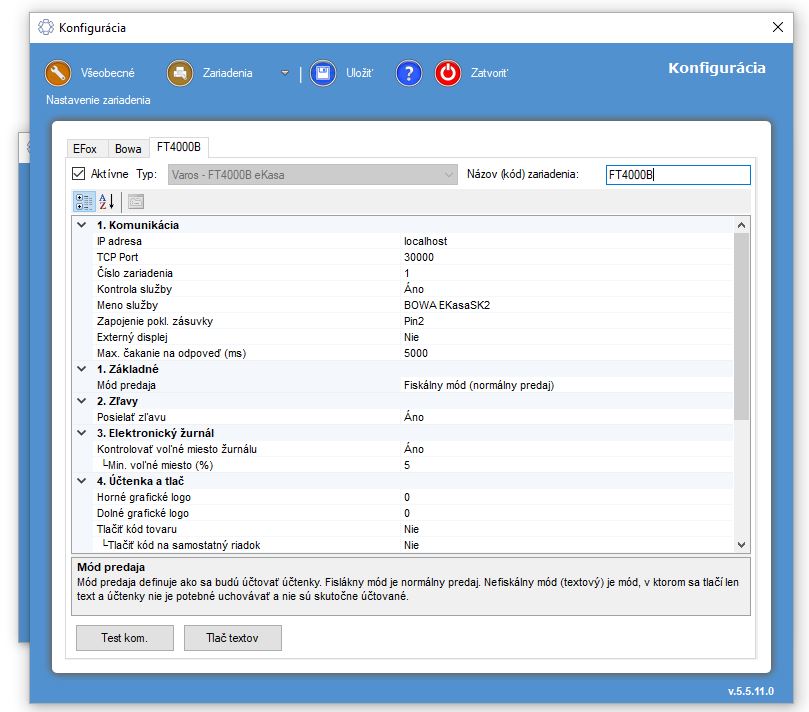Click the red Zatvoriť power icon
The height and width of the screenshot is (712, 809).
448,73
